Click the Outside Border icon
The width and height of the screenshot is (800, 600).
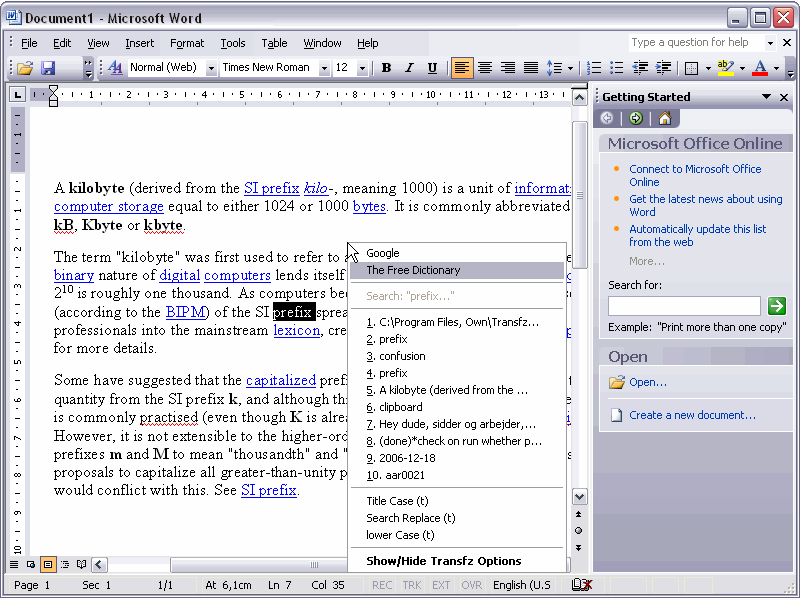point(691,68)
